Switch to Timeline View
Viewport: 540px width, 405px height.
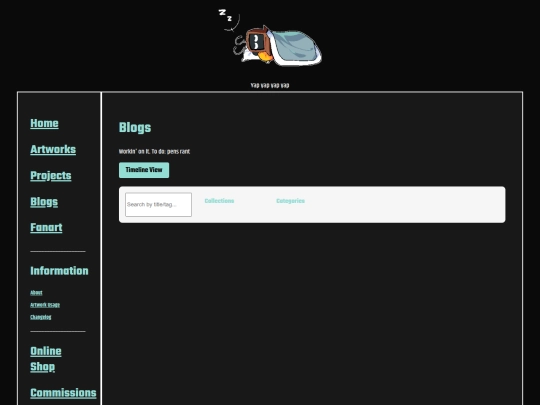coord(144,170)
